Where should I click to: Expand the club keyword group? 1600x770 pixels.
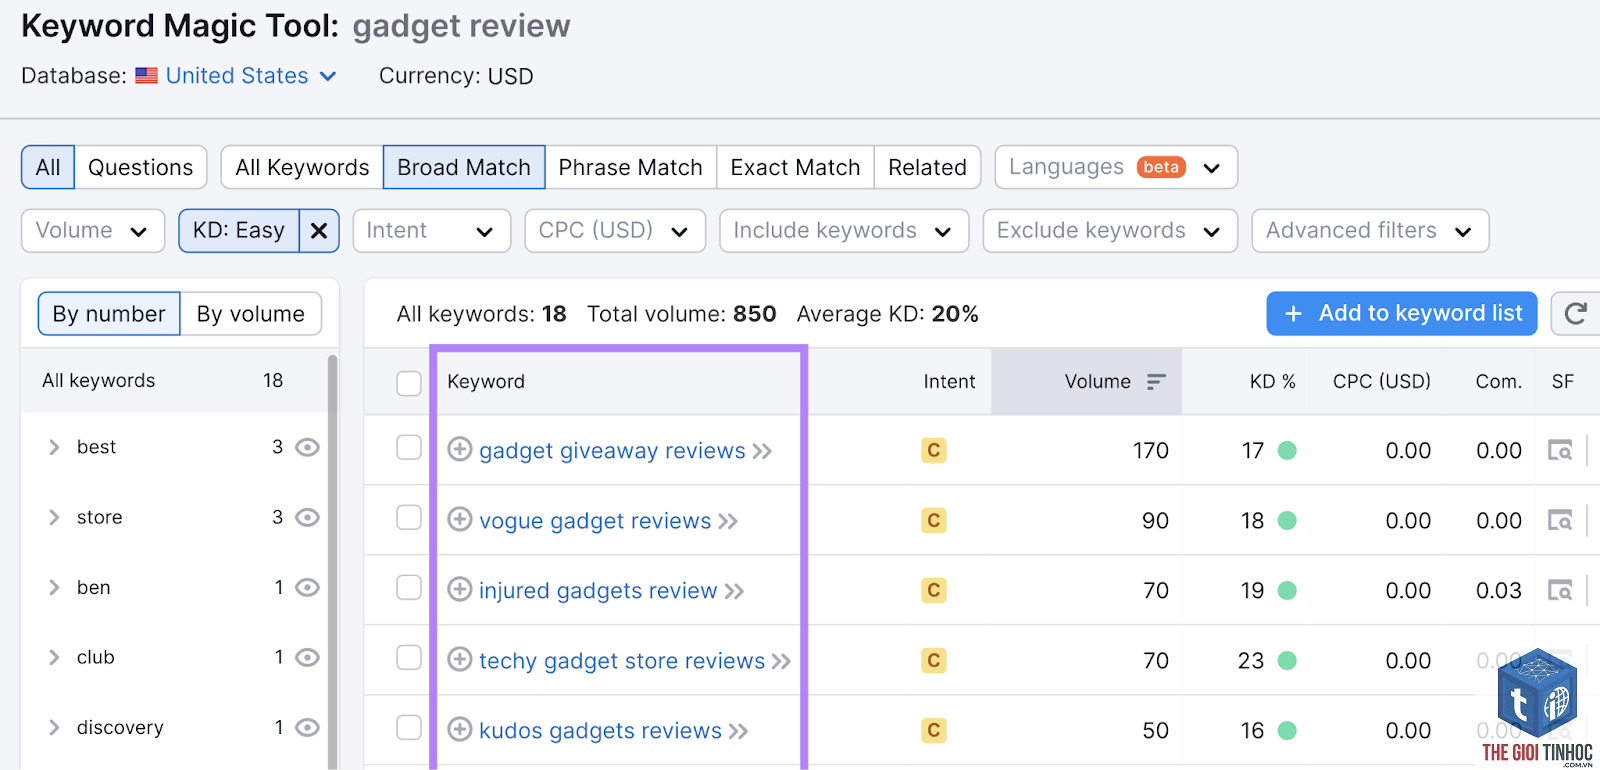[x=54, y=657]
